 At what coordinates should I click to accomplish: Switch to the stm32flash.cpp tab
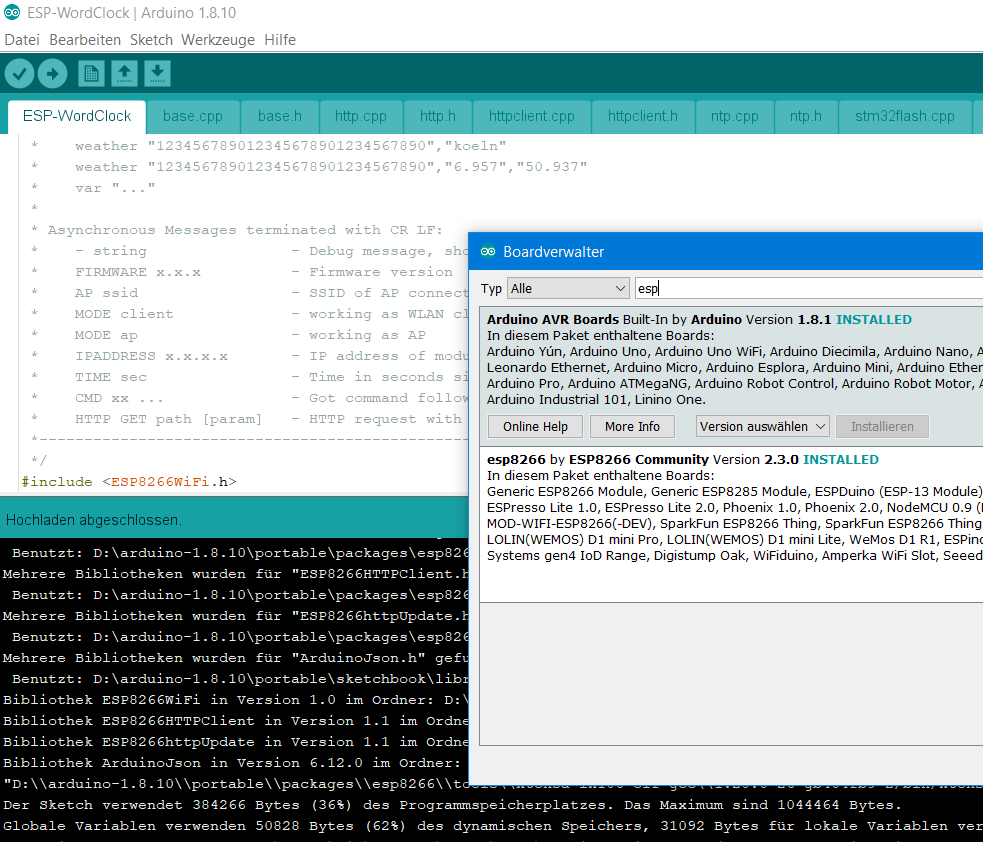905,117
